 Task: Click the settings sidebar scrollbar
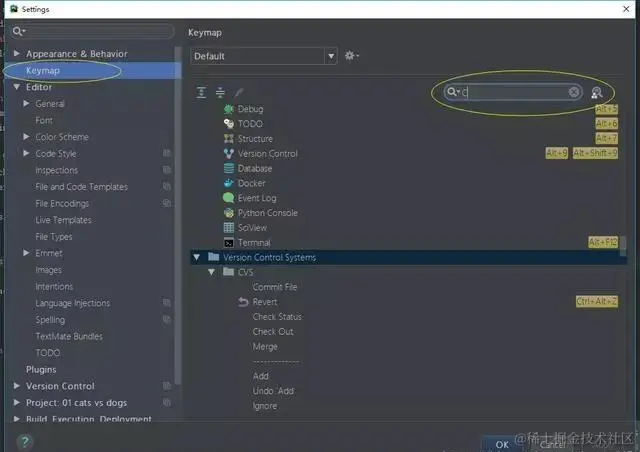(x=178, y=215)
